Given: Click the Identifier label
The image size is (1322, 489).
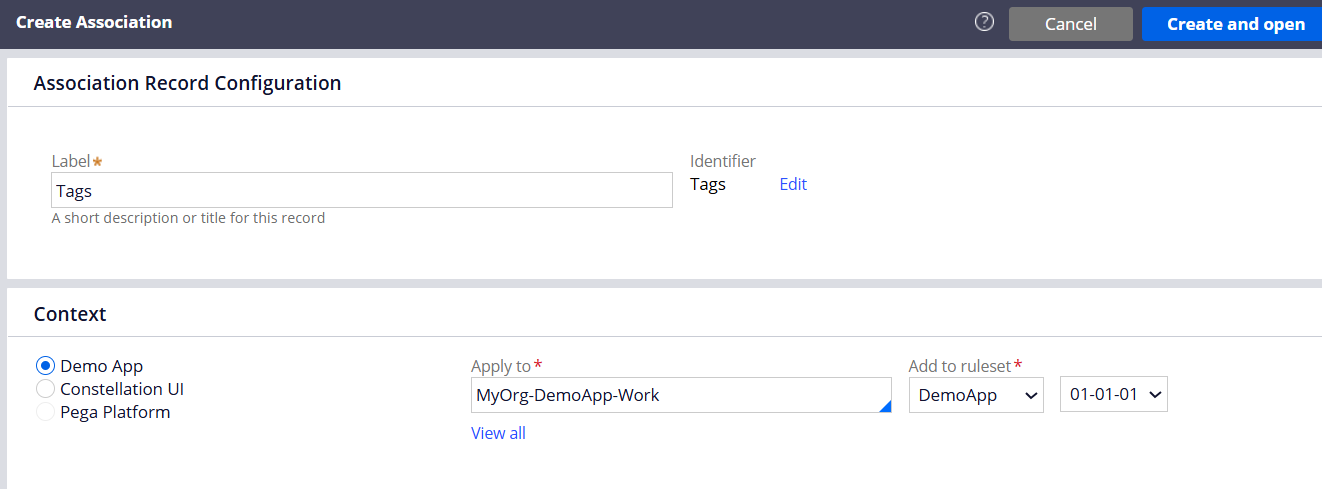Looking at the screenshot, I should (723, 161).
